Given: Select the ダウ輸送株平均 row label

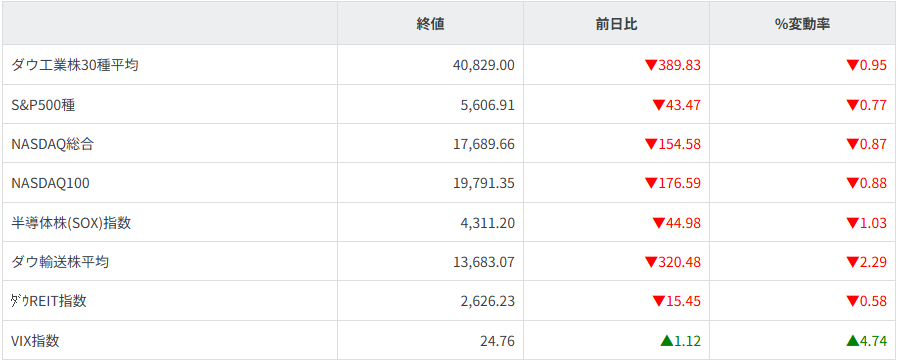Looking at the screenshot, I should (60, 262).
